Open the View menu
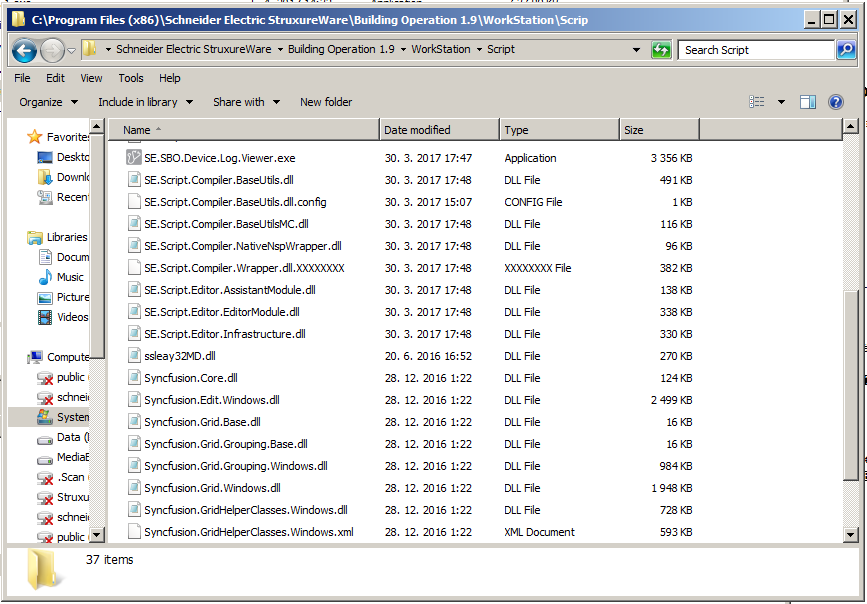867x604 pixels. point(91,78)
